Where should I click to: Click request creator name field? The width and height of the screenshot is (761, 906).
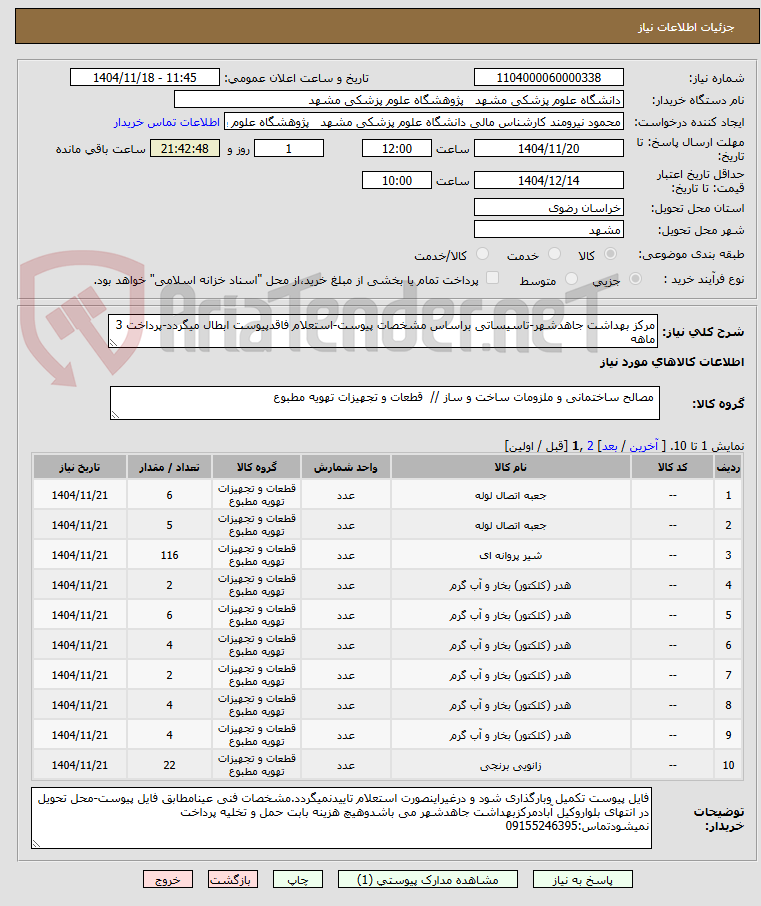(424, 122)
